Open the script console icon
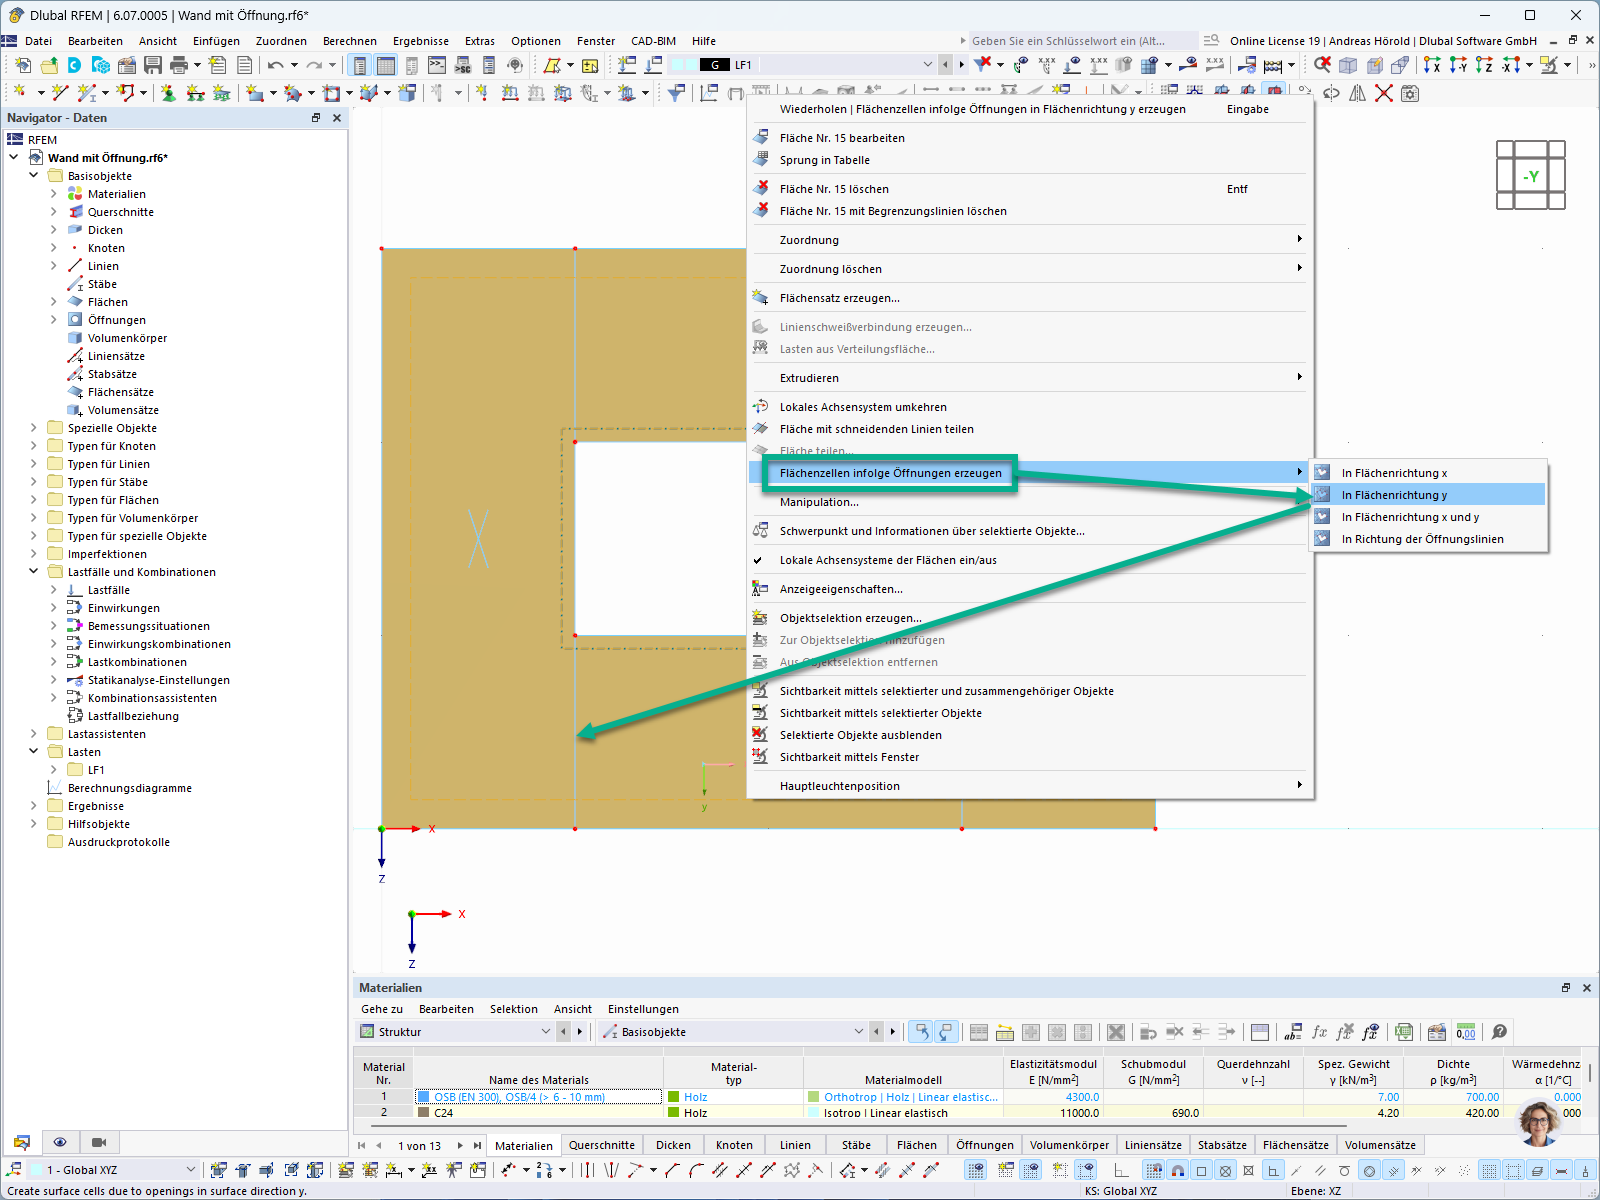This screenshot has height=1200, width=1600. 437,65
